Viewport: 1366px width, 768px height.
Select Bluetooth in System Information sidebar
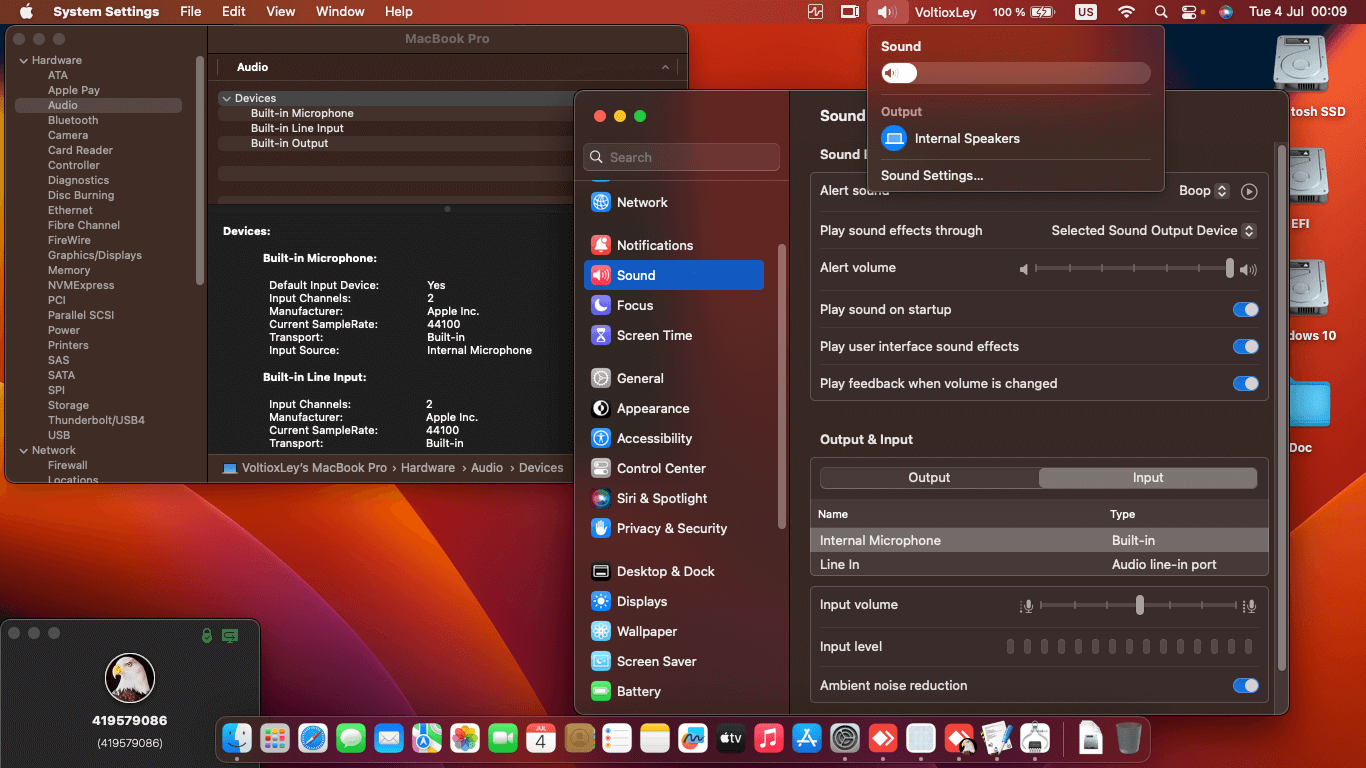73,120
